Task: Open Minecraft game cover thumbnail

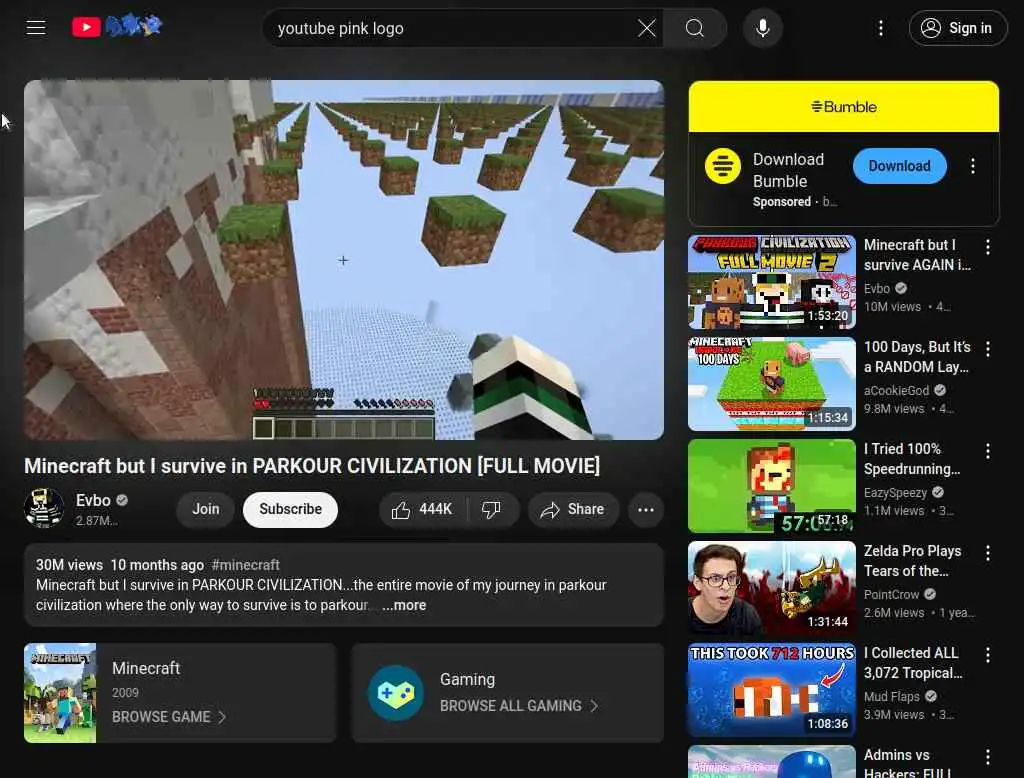Action: (x=60, y=692)
